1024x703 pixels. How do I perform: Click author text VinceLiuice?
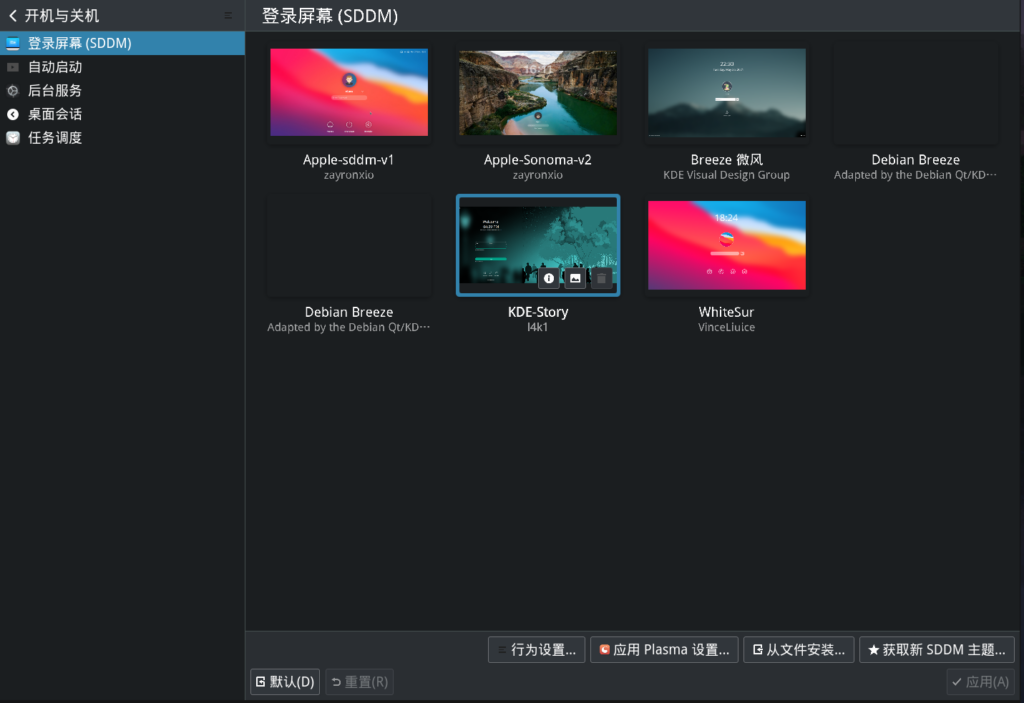[726, 327]
